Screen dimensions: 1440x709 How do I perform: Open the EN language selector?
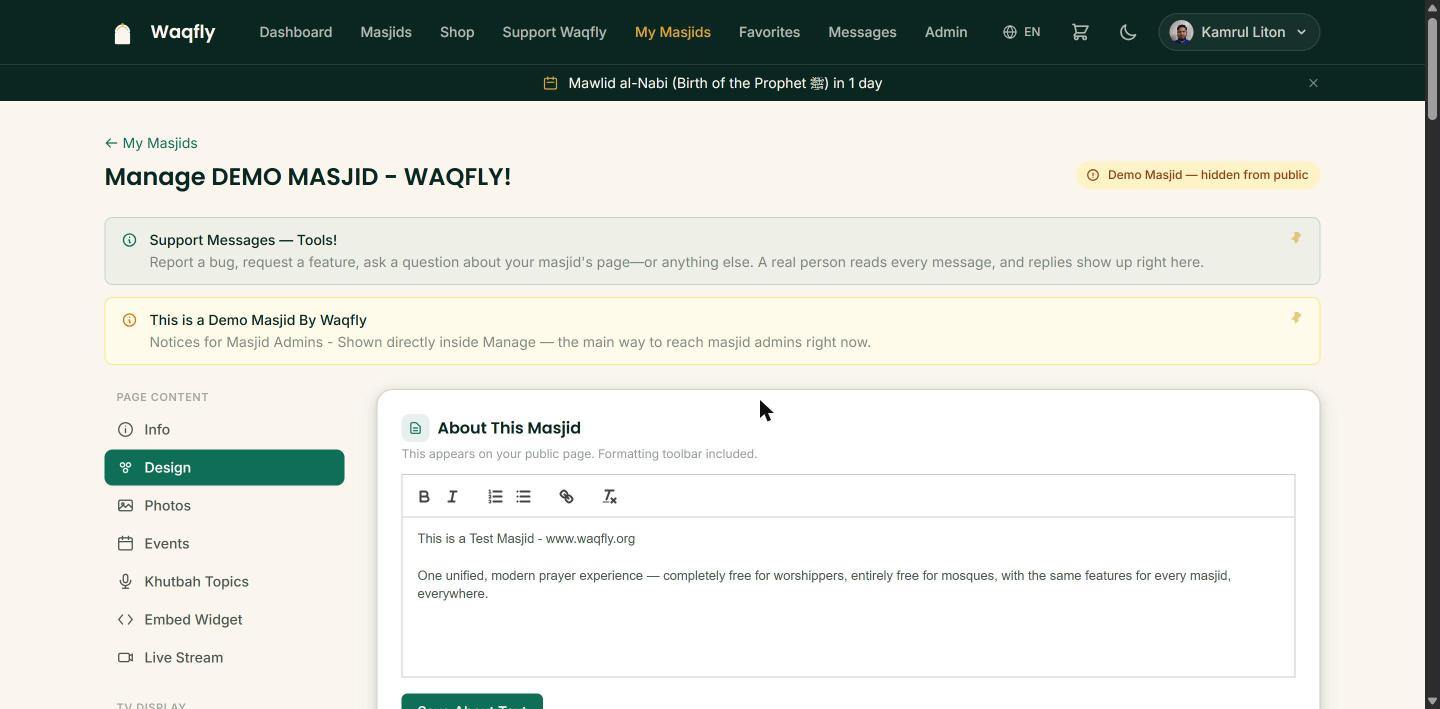pos(1021,32)
